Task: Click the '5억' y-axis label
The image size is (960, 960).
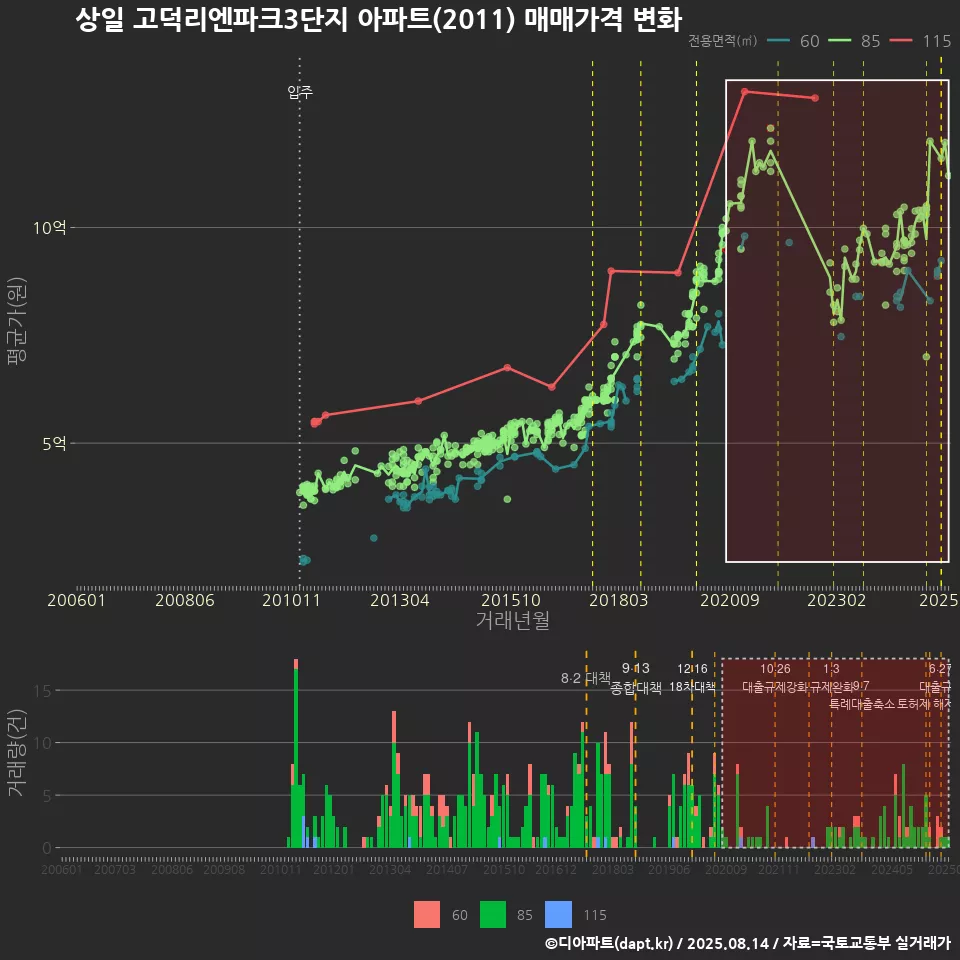Action: (54, 443)
